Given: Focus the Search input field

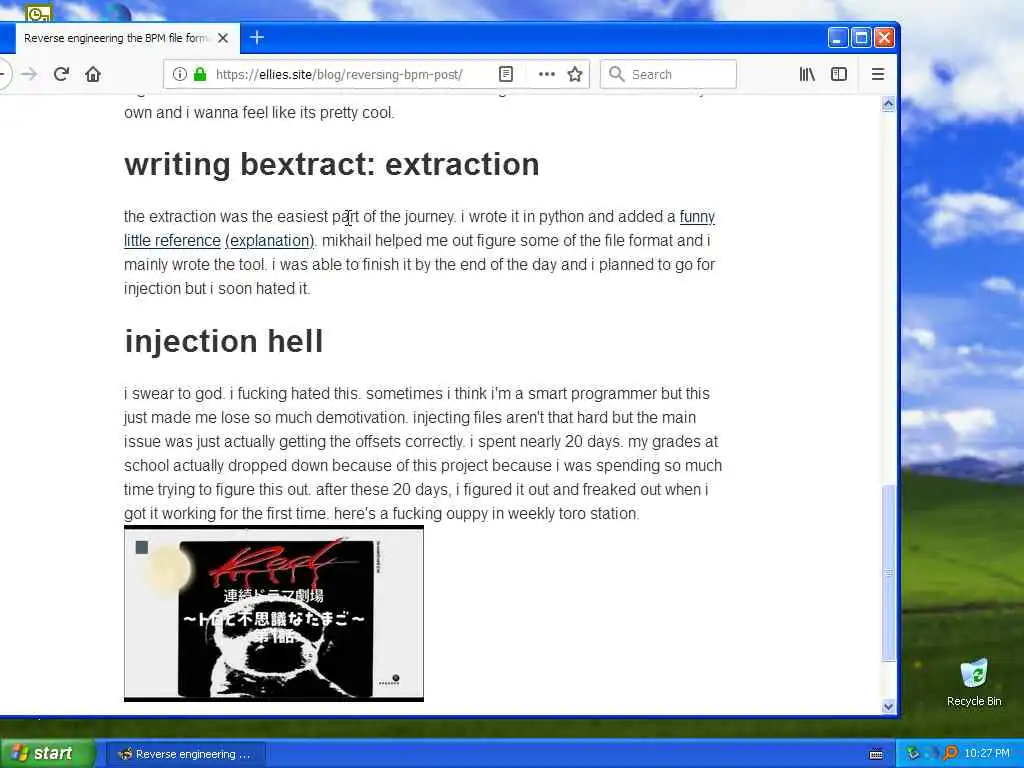Looking at the screenshot, I should pos(668,74).
